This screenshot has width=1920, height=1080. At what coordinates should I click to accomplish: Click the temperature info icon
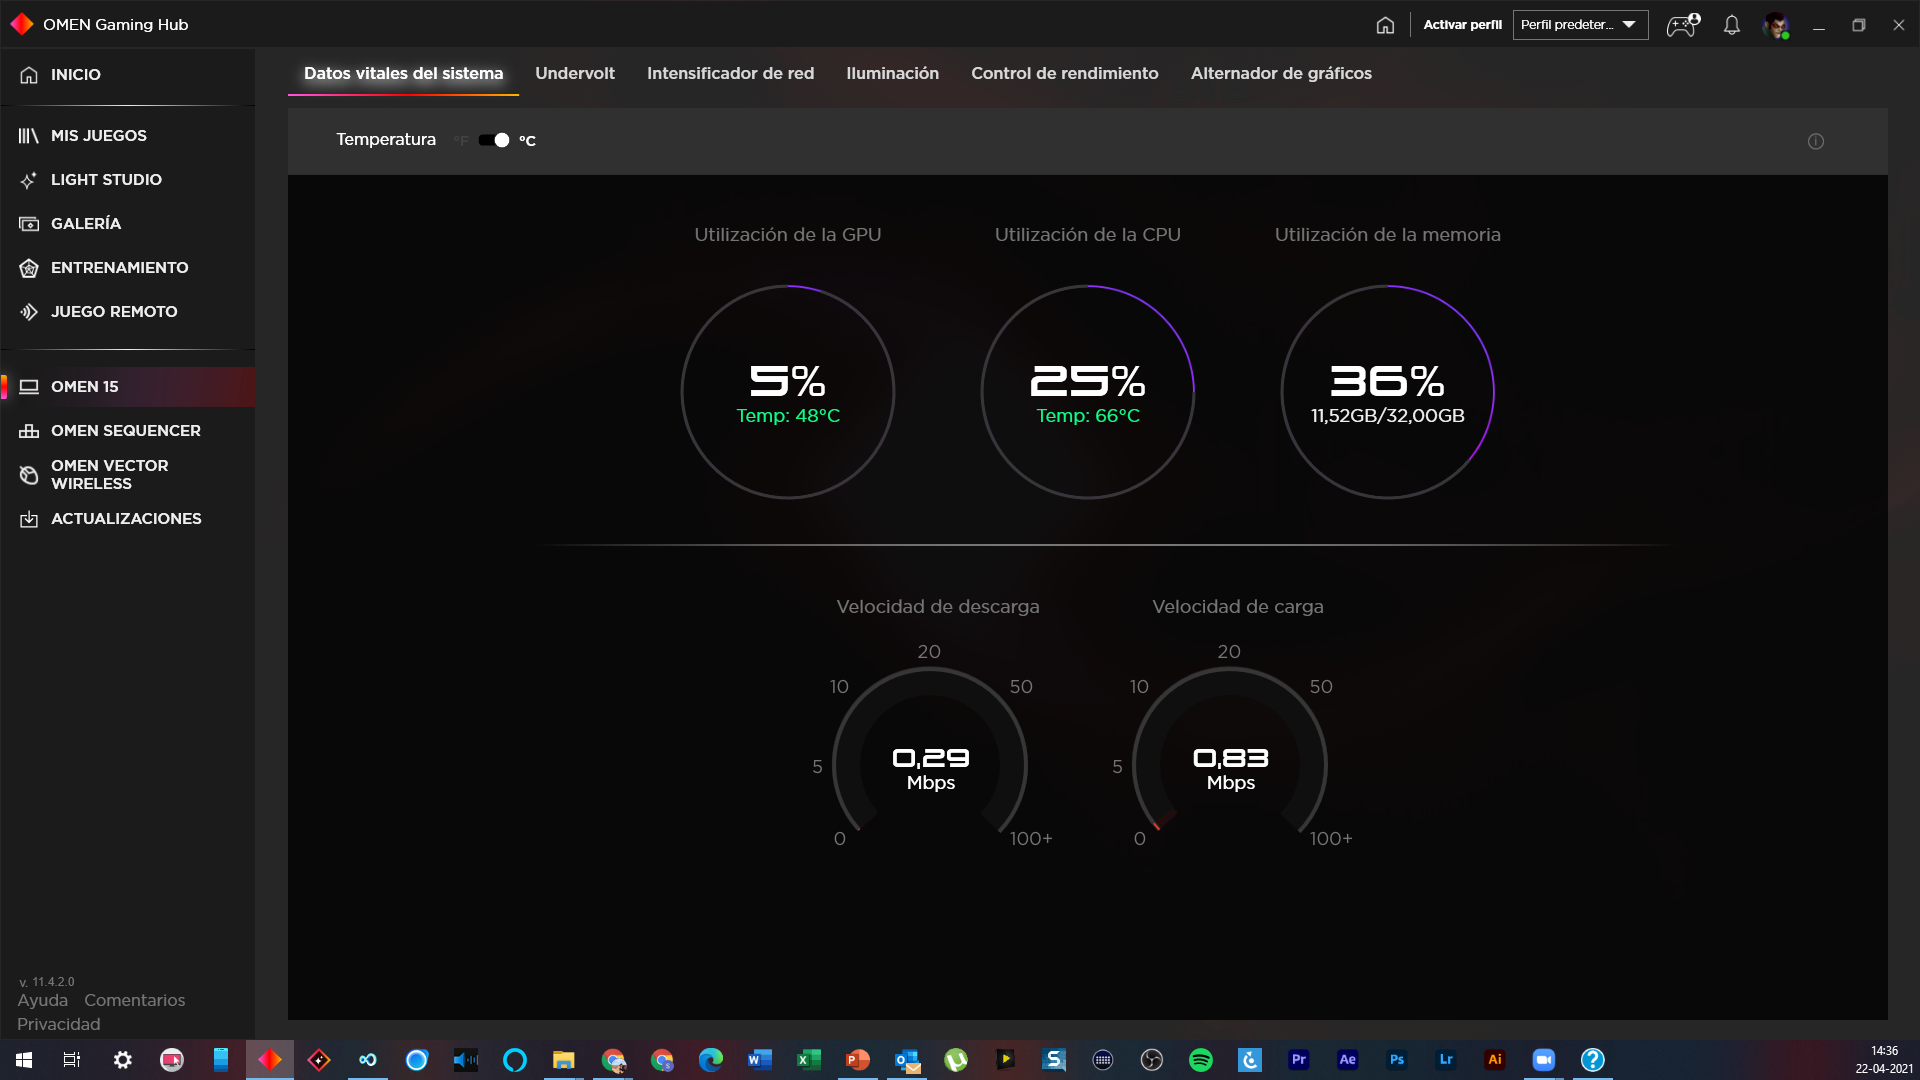(x=1816, y=141)
